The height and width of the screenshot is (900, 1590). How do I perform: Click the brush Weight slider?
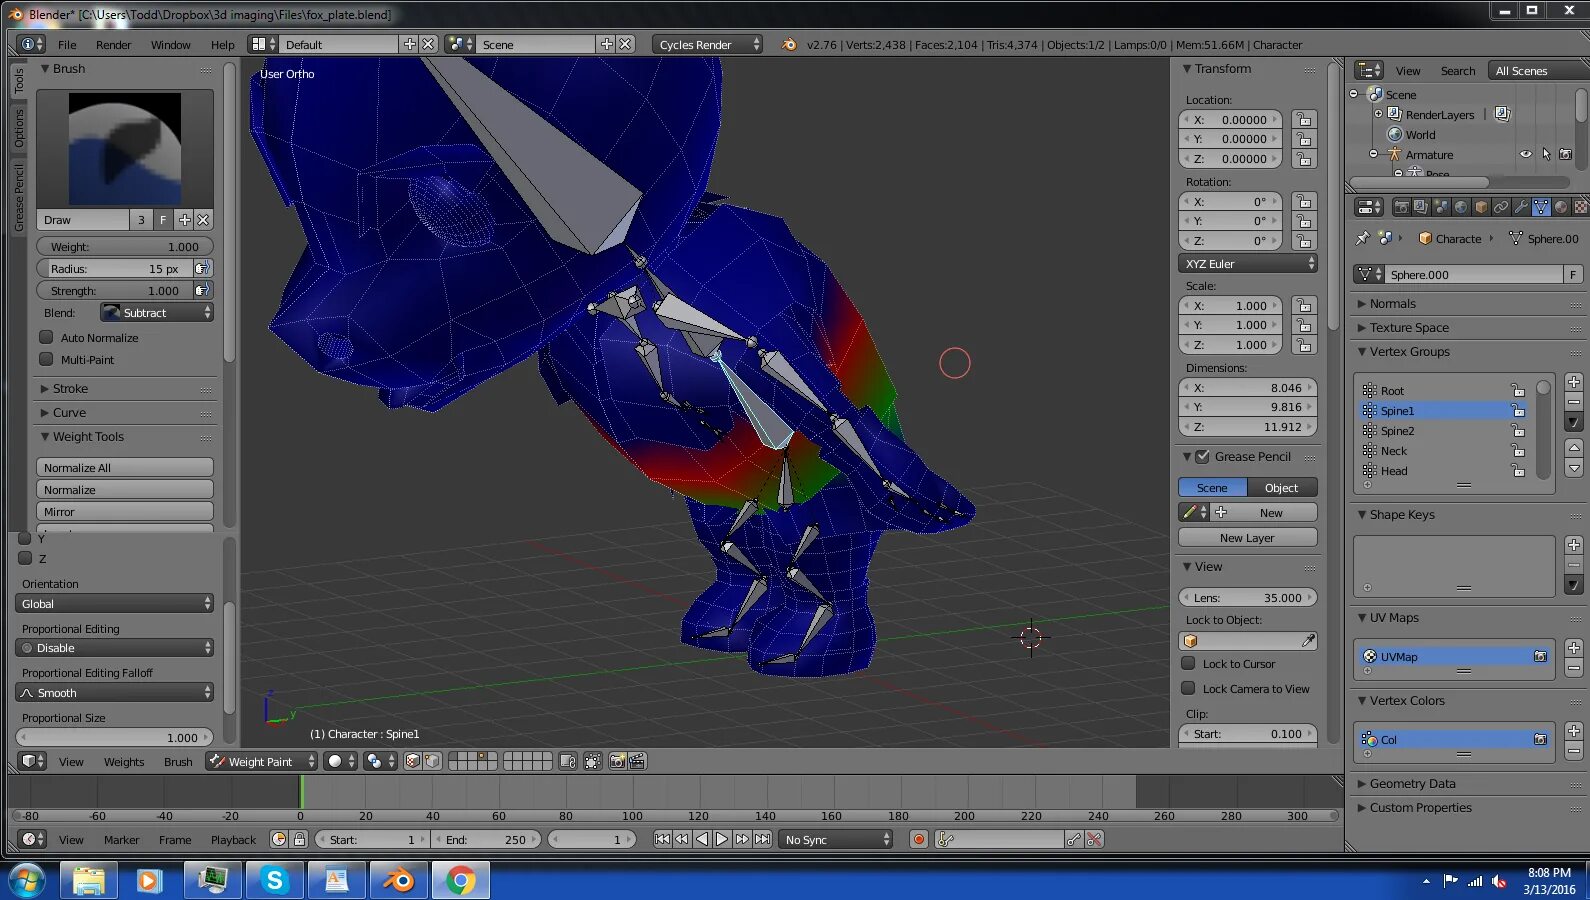[x=125, y=246]
